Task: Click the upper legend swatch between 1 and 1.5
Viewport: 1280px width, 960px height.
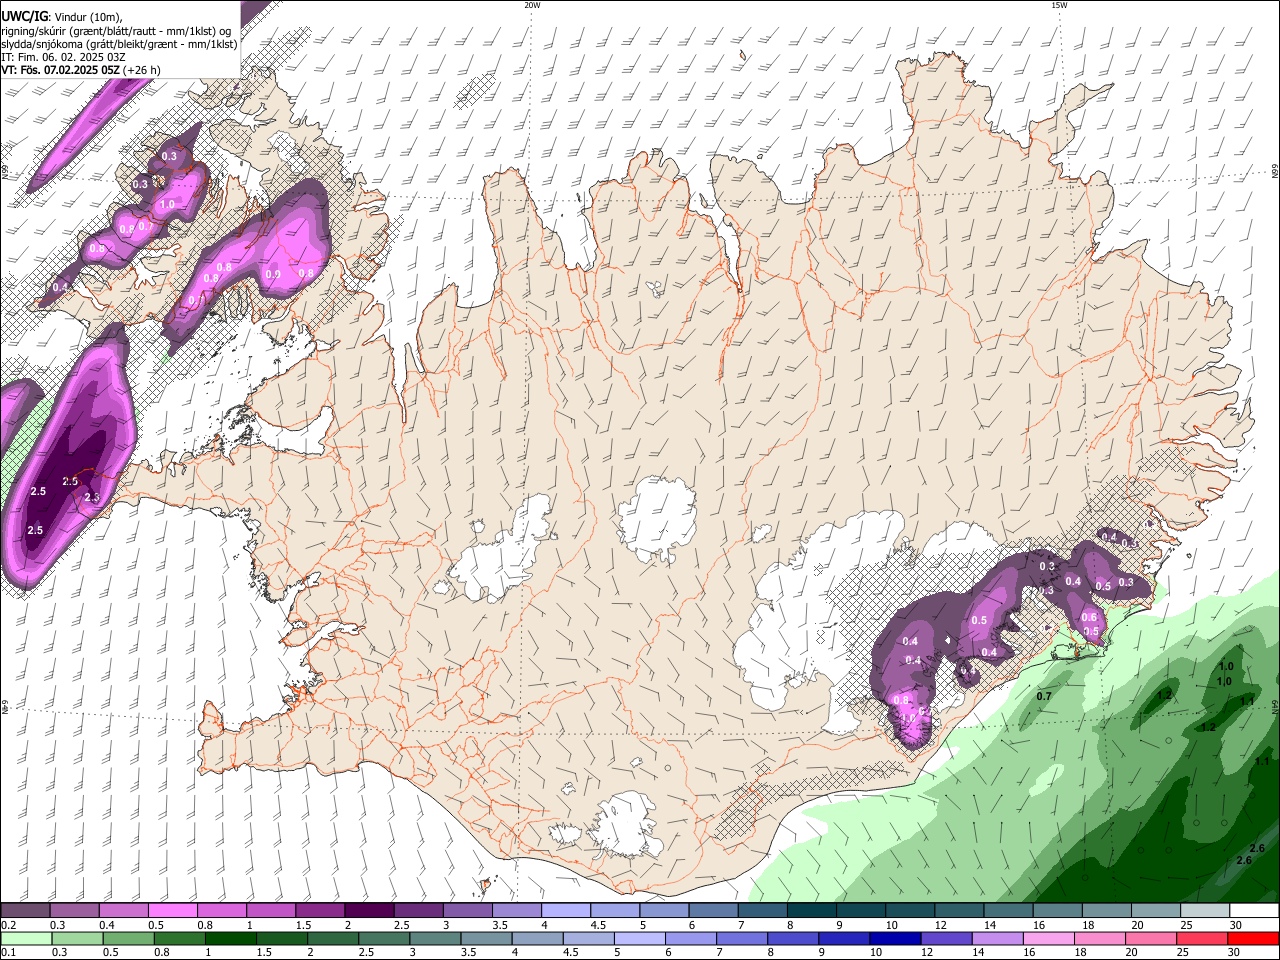Action: click(x=272, y=911)
